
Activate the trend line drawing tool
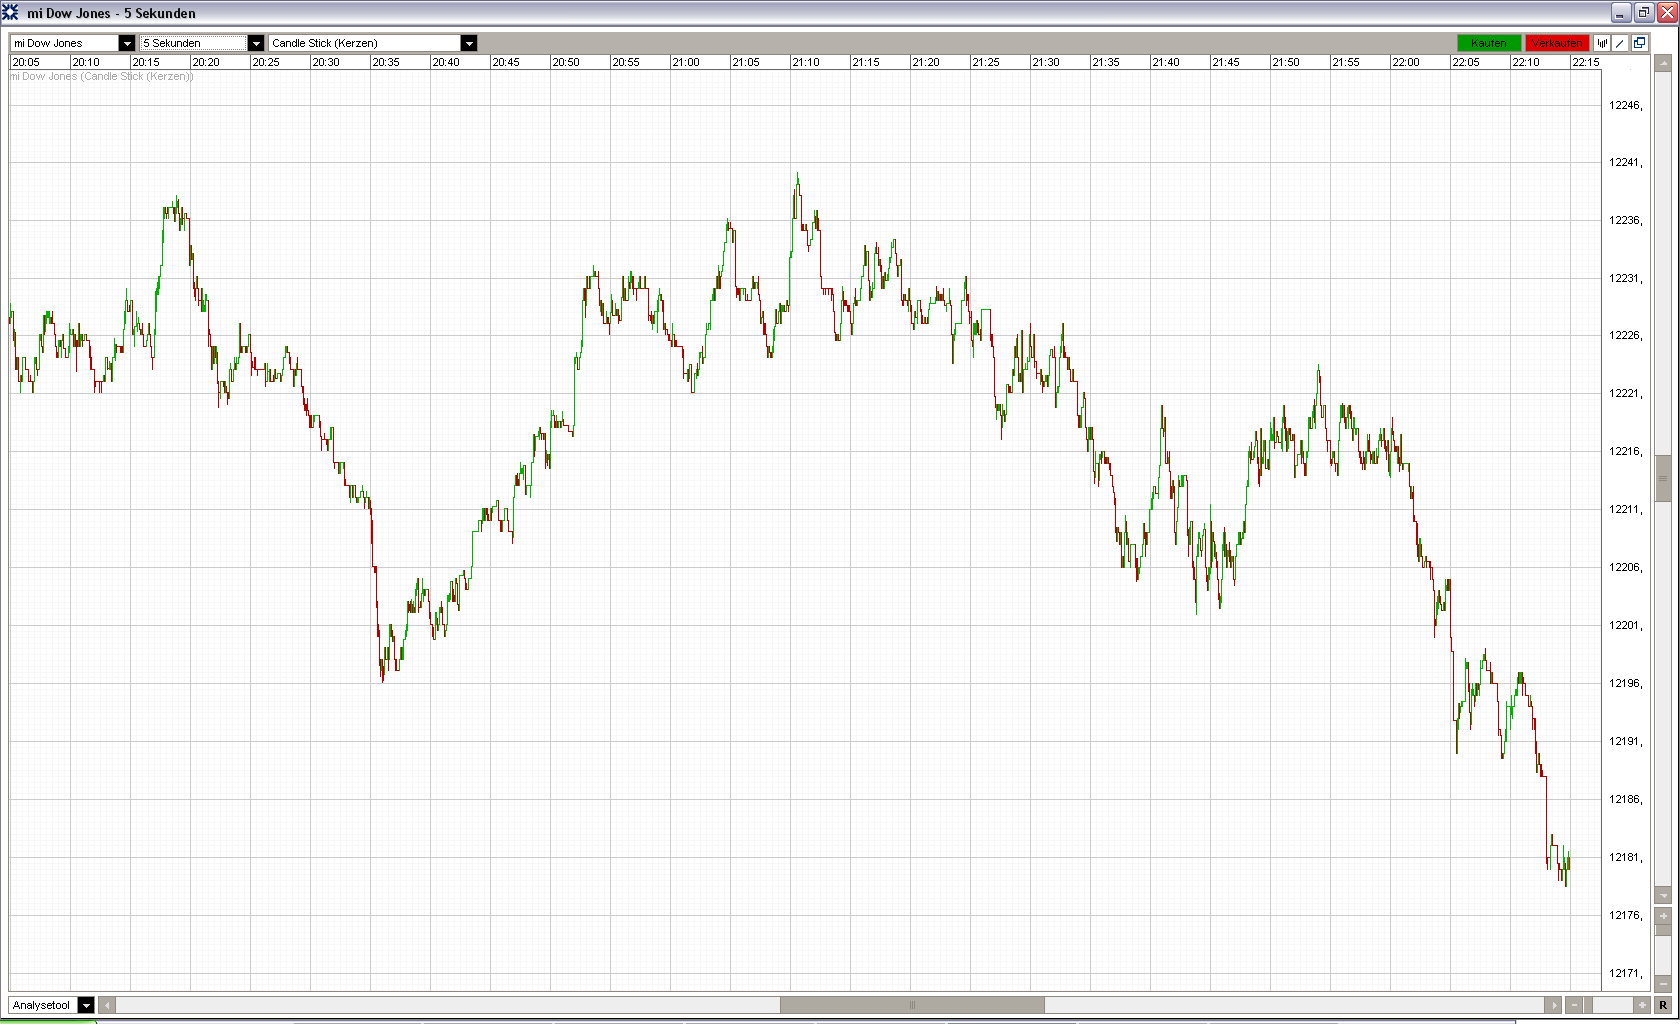1620,43
